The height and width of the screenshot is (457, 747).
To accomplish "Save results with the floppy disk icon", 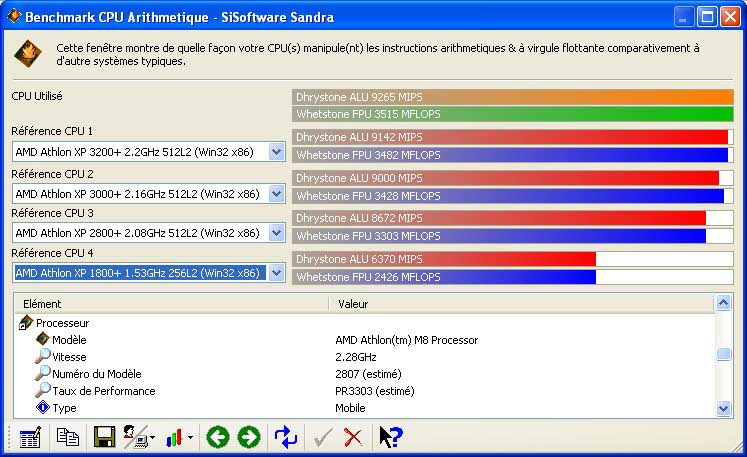I will 103,437.
